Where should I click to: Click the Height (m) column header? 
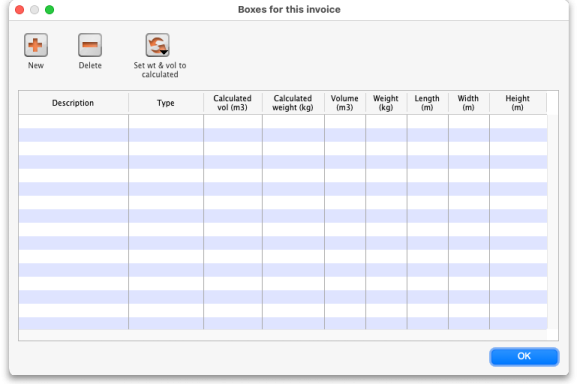(x=518, y=103)
